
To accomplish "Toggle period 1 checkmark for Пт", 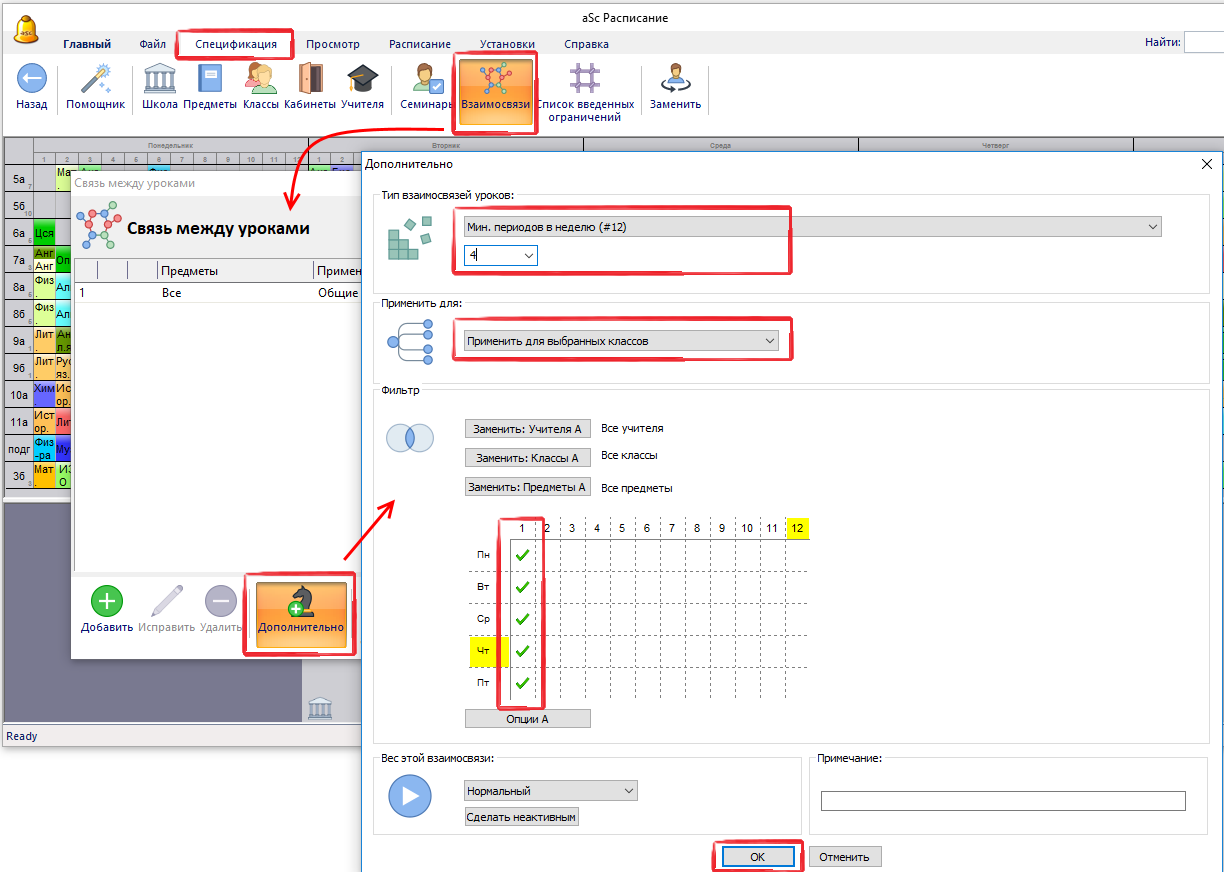I will click(x=521, y=683).
